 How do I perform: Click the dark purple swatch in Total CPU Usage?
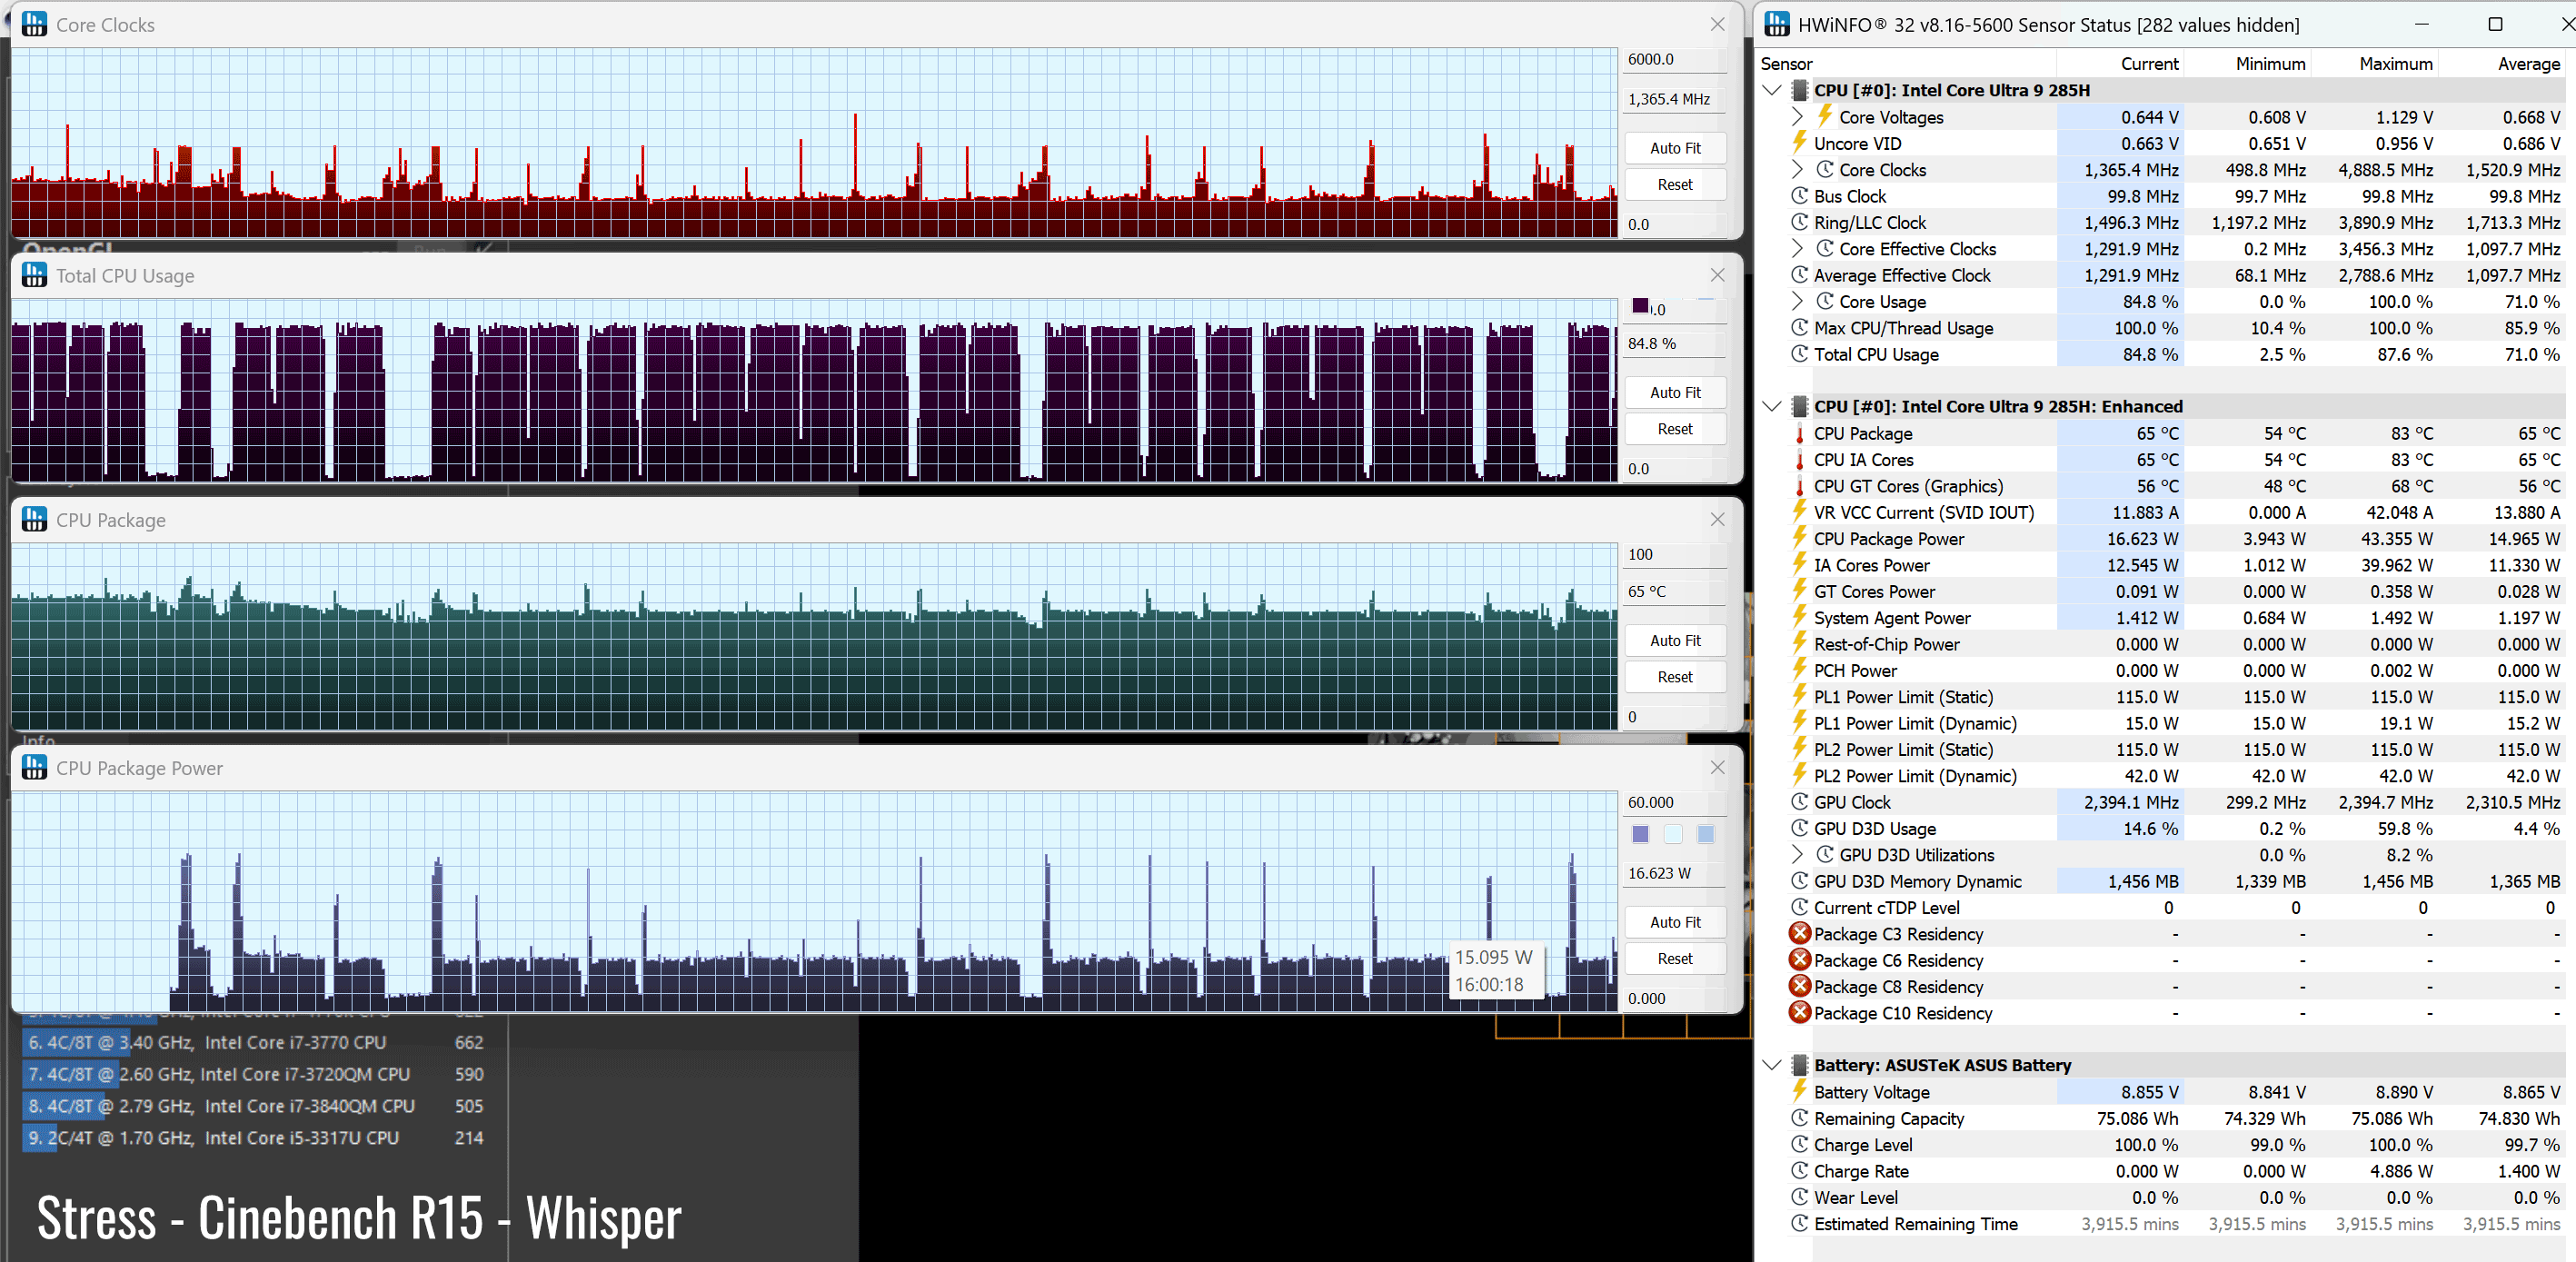1640,306
